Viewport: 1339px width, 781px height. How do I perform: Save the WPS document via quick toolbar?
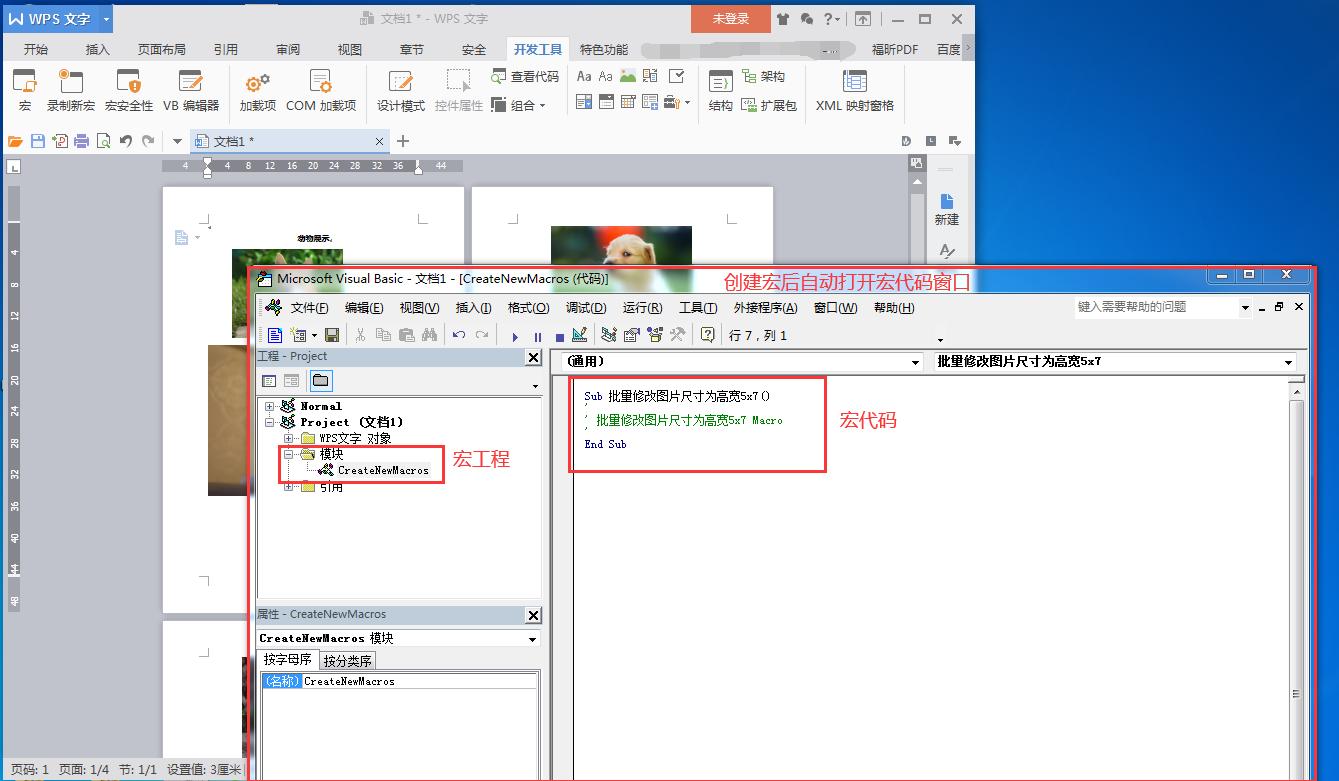pos(38,141)
